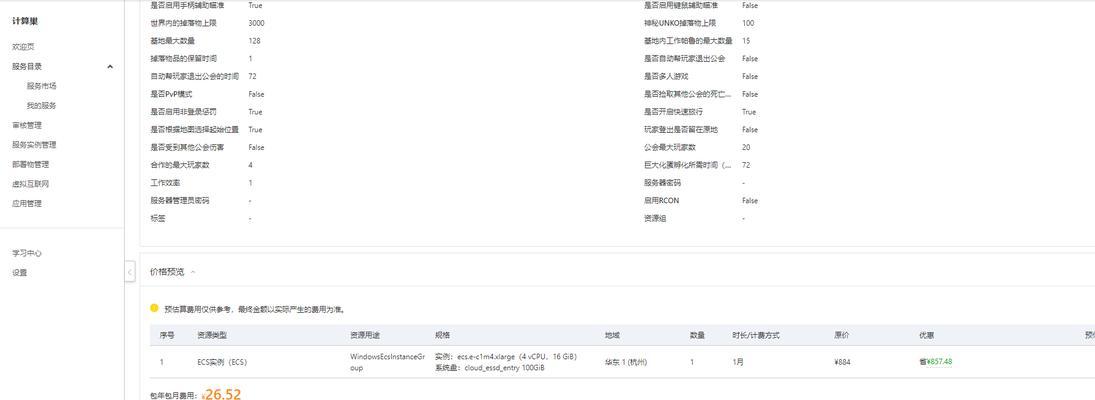
Task: Click the 合作的最大玩家数 label
Action: [x=180, y=165]
